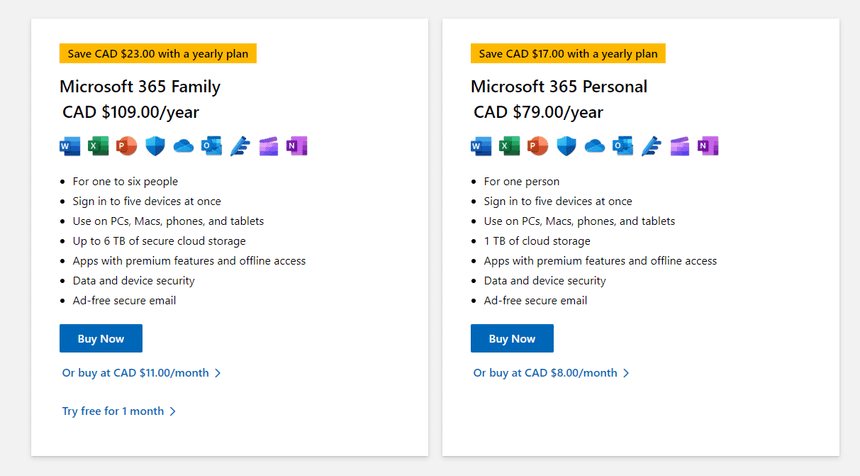Click the Clipchamp icon in Family plan
Screen dimensions: 860x476
pyautogui.click(x=268, y=146)
